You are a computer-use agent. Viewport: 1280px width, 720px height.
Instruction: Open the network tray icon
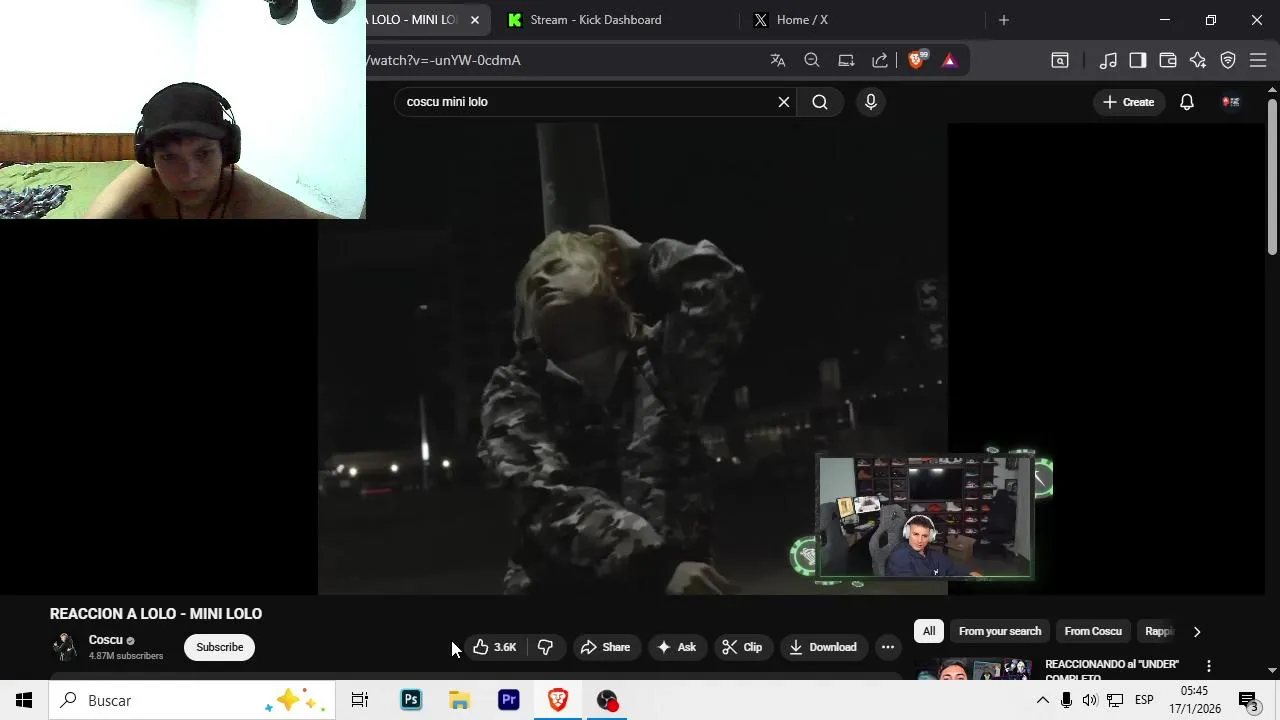click(1114, 700)
